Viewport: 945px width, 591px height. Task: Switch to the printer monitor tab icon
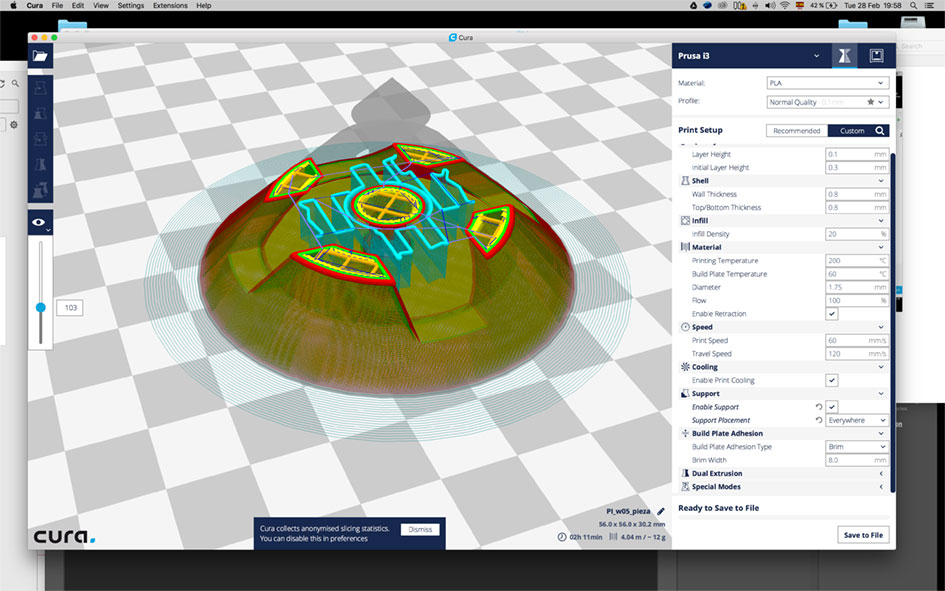(x=876, y=56)
